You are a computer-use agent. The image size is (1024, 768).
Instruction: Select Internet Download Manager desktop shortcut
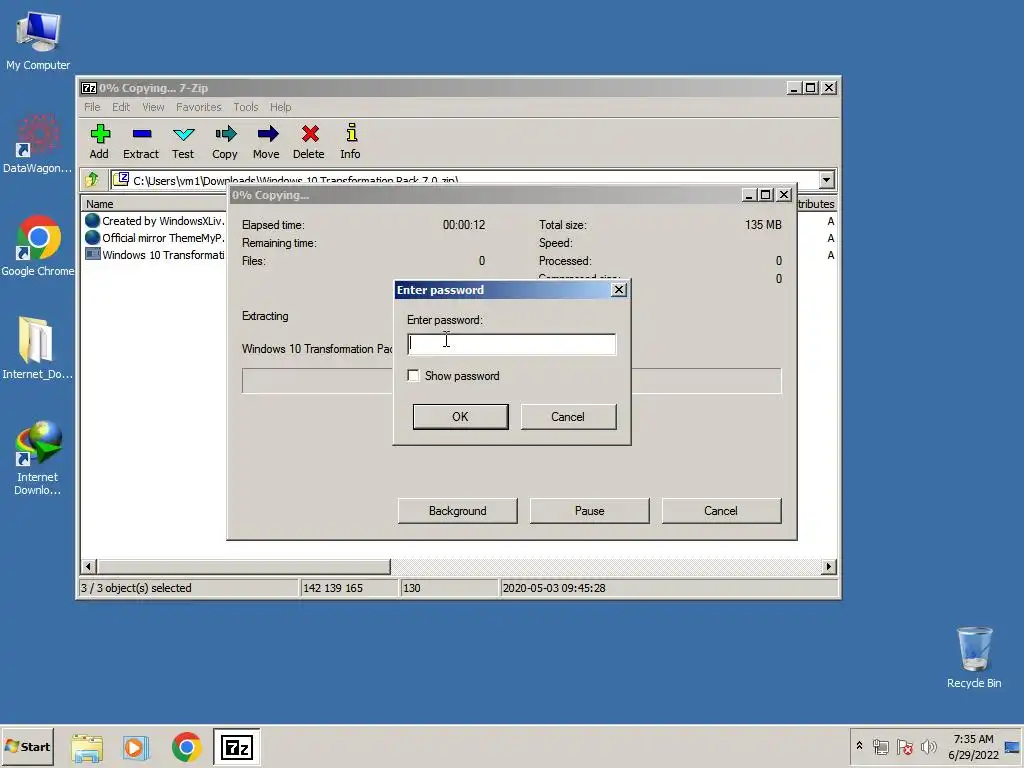coord(37,457)
